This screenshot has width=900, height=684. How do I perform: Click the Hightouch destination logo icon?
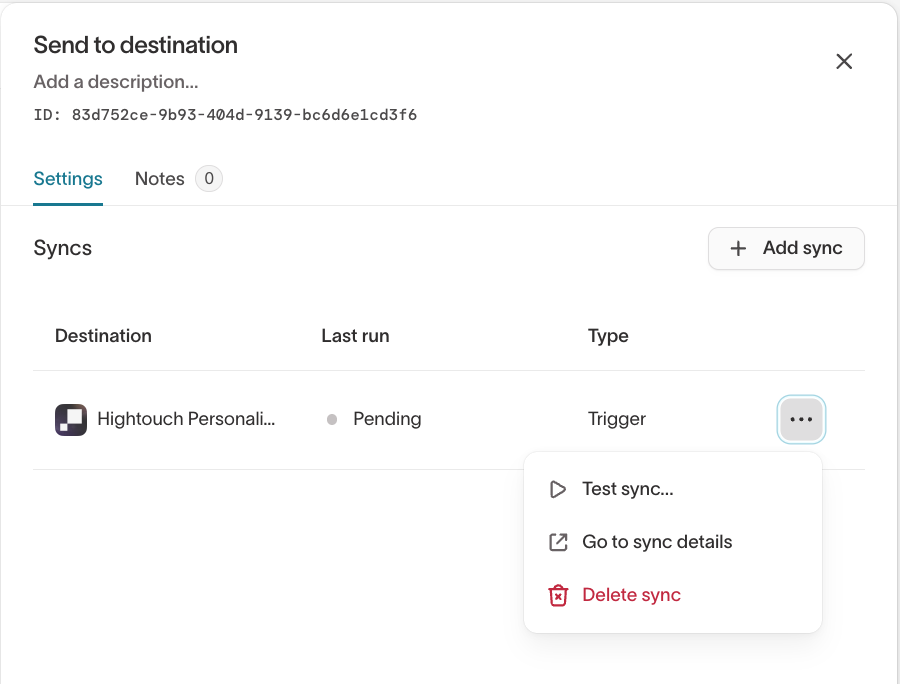point(70,419)
